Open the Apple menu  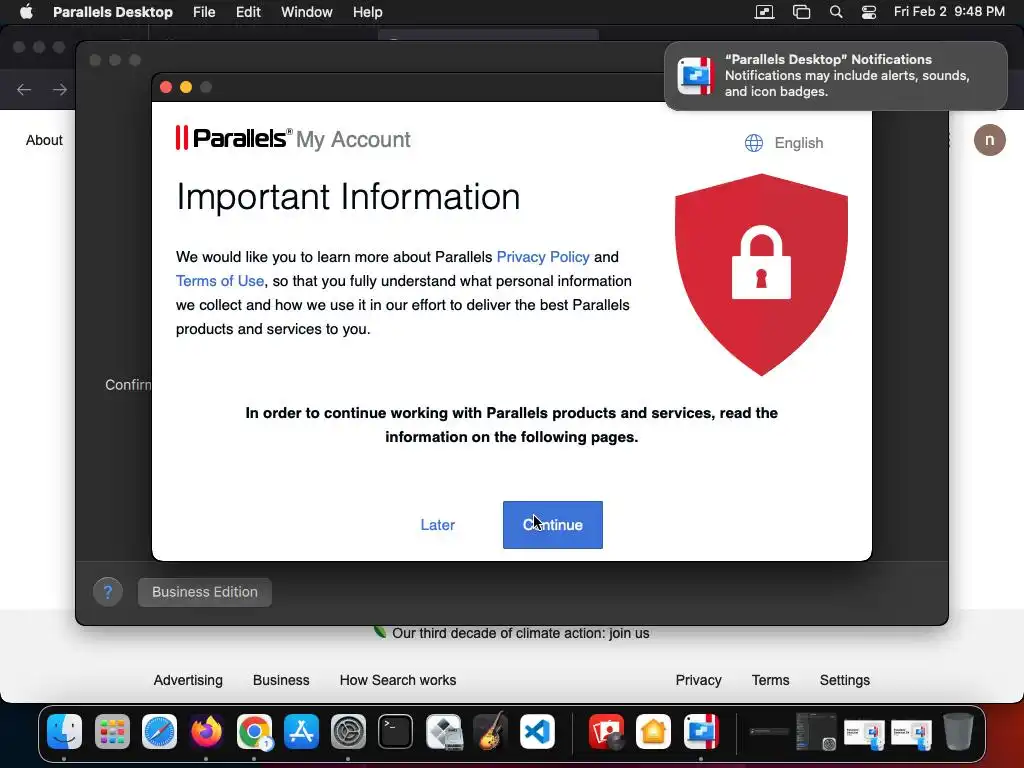(26, 12)
